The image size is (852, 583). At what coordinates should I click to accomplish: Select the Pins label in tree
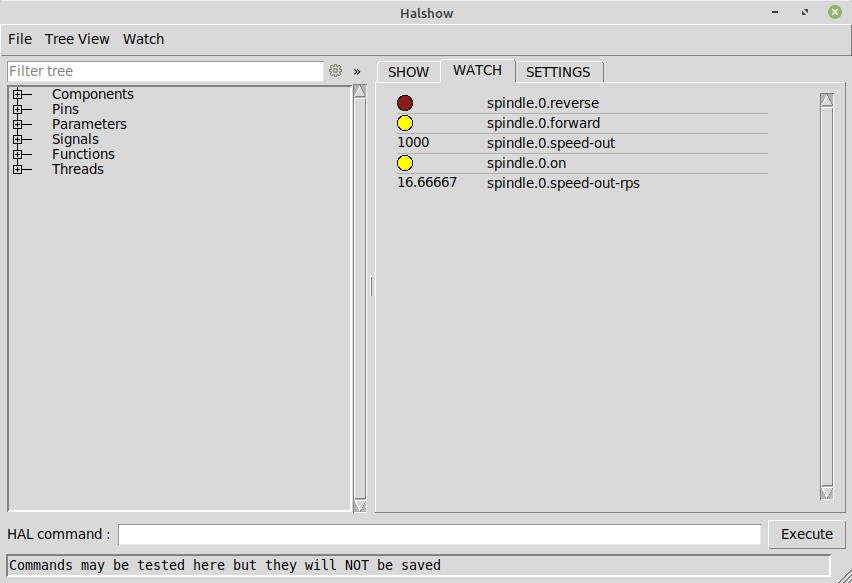[x=65, y=109]
